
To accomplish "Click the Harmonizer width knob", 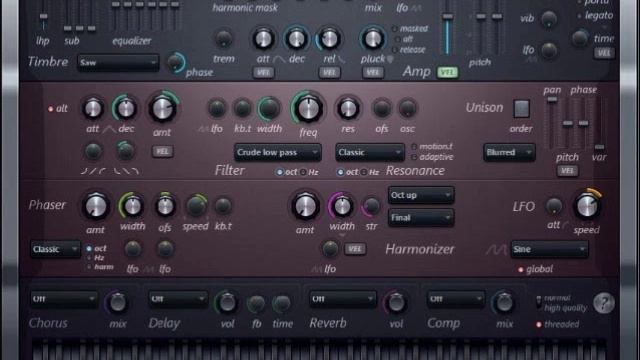I will pos(342,206).
